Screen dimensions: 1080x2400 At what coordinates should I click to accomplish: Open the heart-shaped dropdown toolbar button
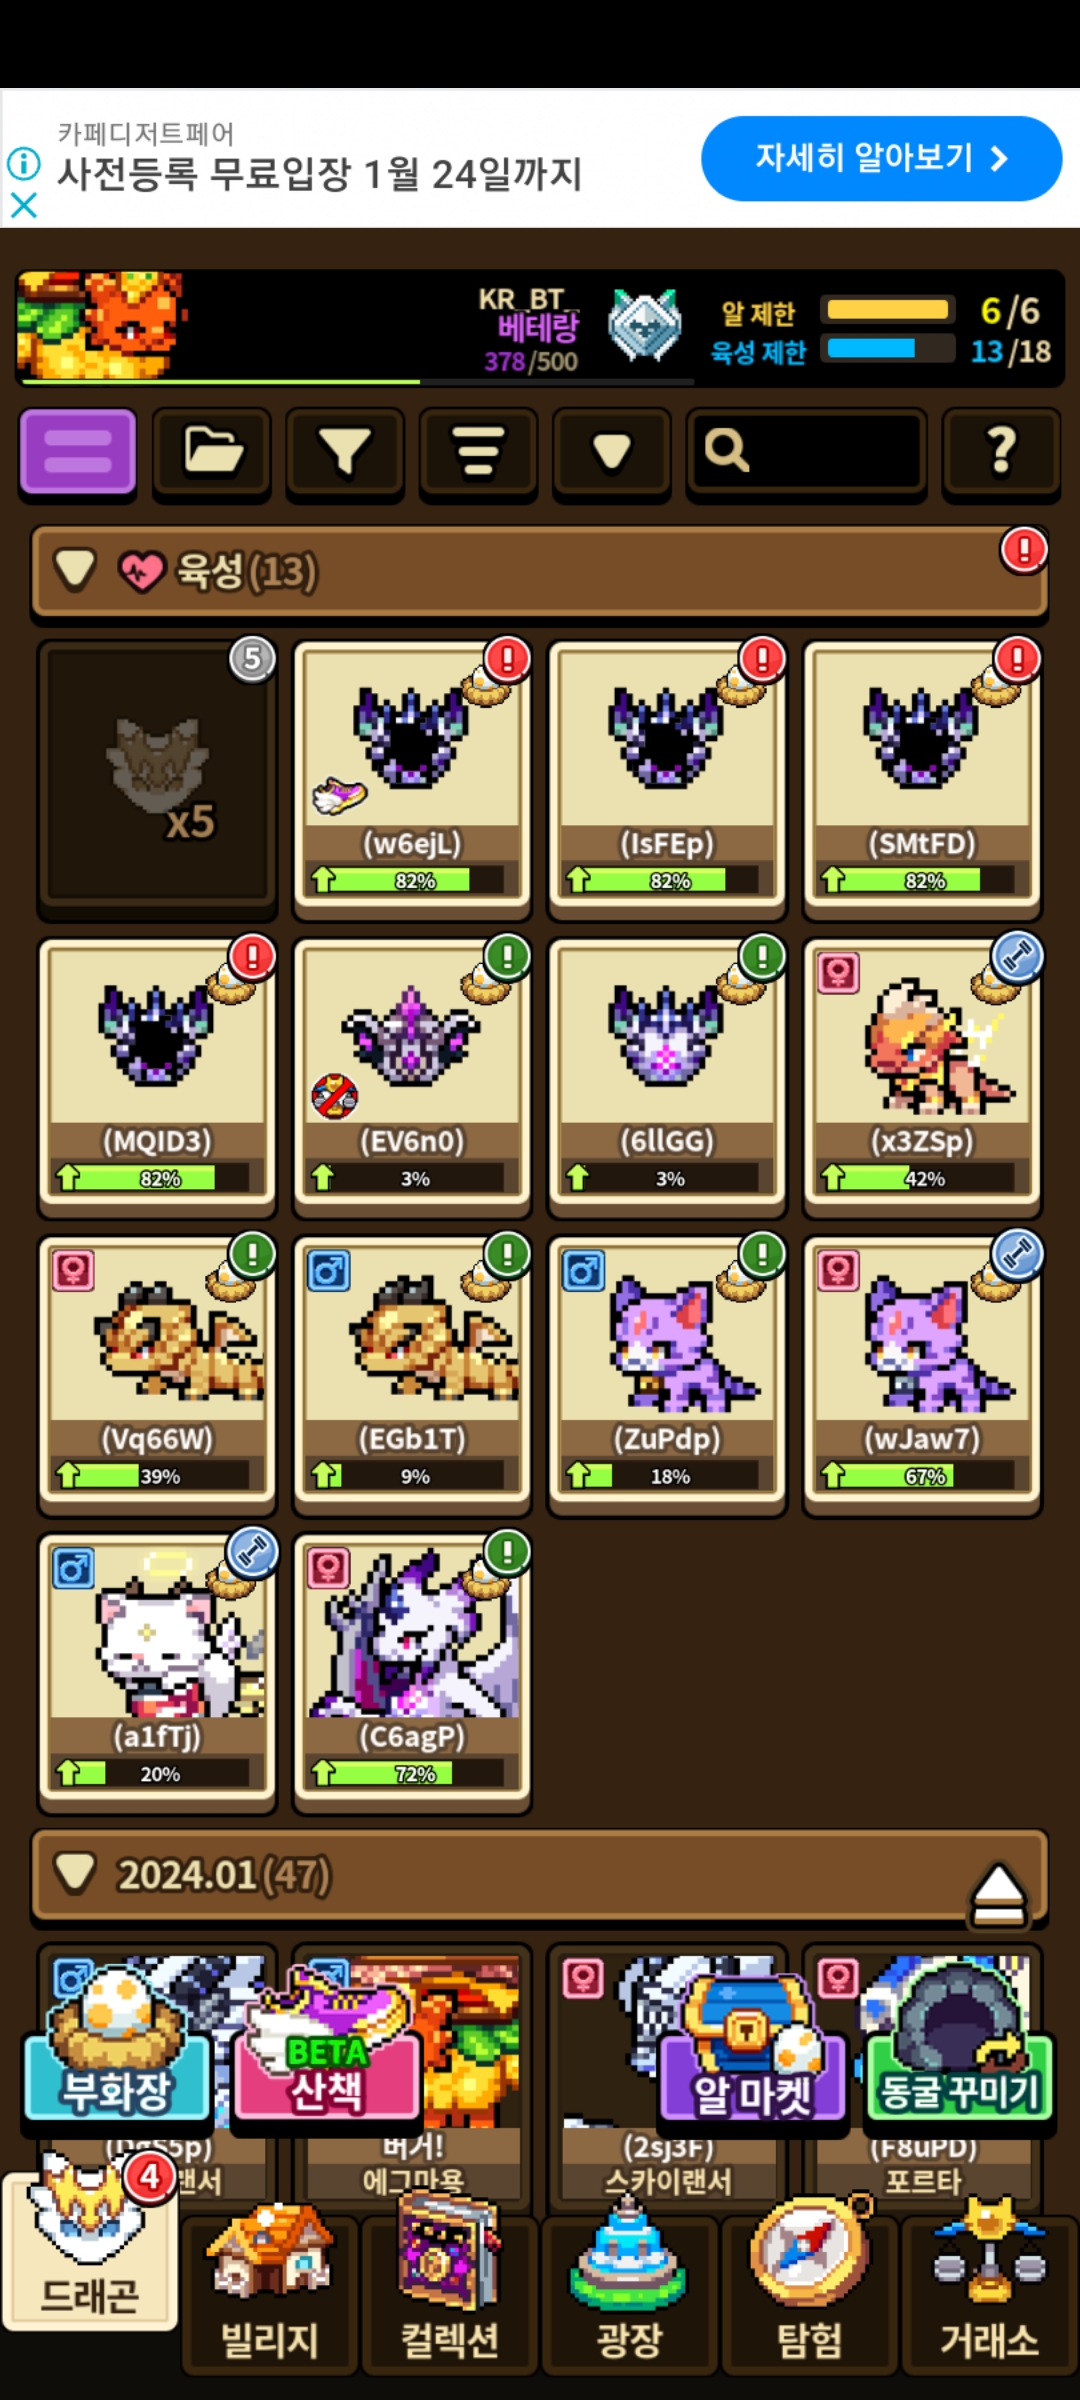coord(611,452)
